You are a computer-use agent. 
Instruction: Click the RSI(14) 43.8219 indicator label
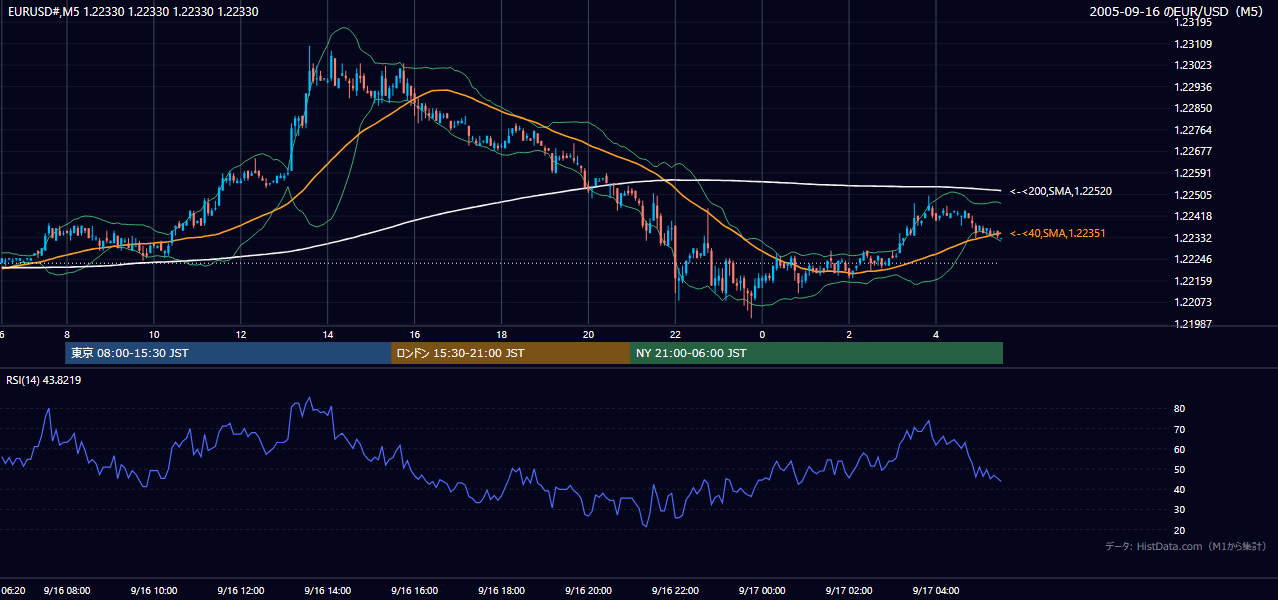pyautogui.click(x=44, y=380)
